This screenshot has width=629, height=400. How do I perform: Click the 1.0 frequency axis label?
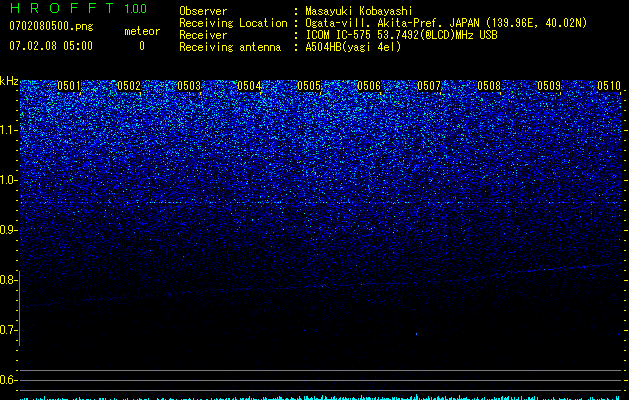click(8, 180)
